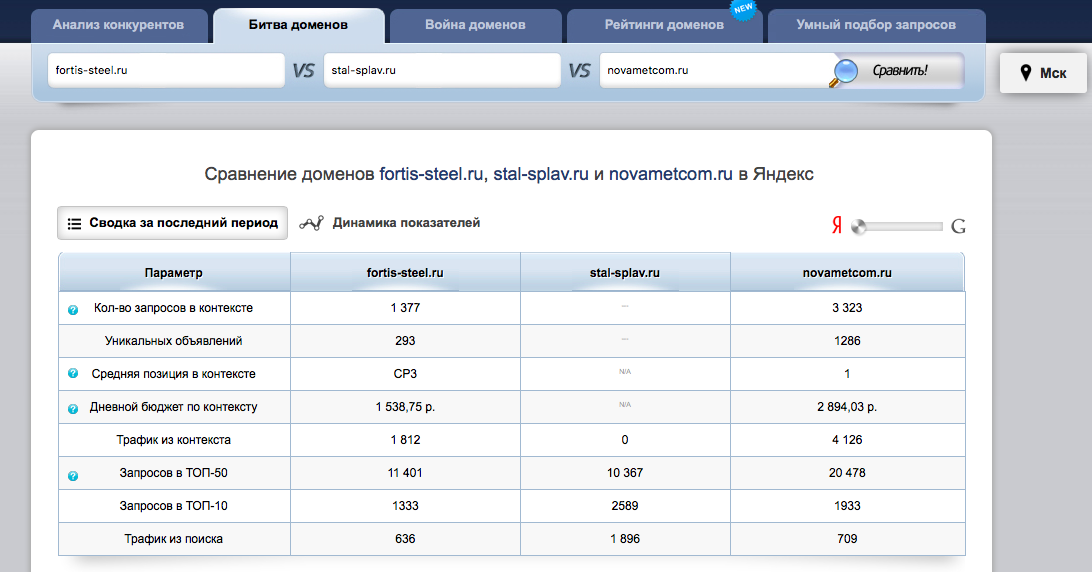The width and height of the screenshot is (1092, 572).
Task: Click the list icon in Сводка за последний период
Action: click(x=74, y=224)
